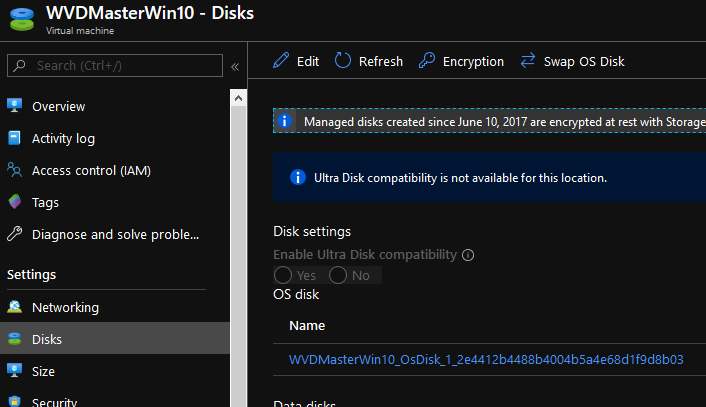The width and height of the screenshot is (706, 407).
Task: Select Disks settings item
Action: click(115, 339)
